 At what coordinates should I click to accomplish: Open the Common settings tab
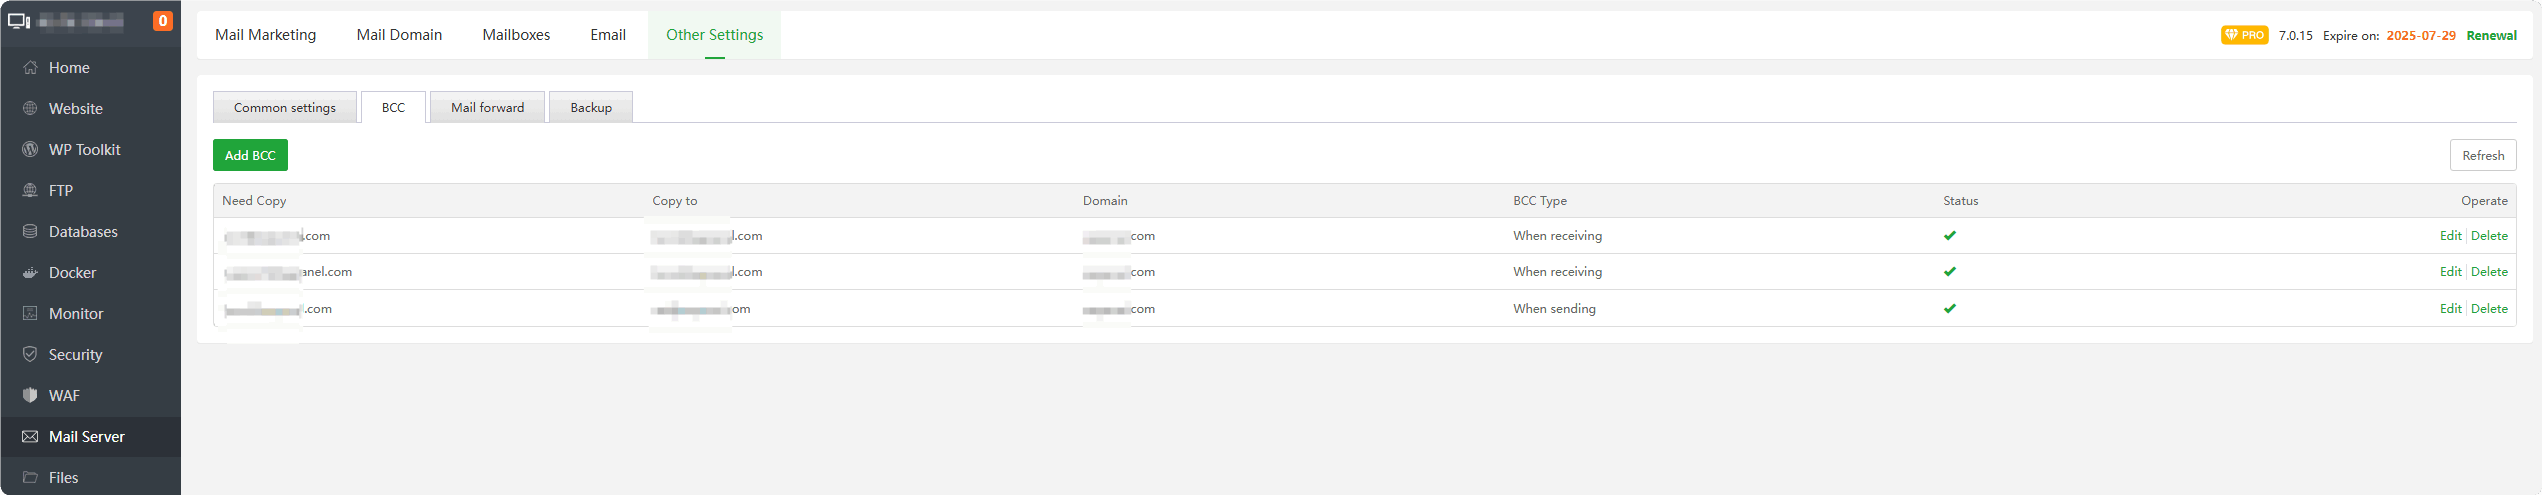click(x=285, y=108)
